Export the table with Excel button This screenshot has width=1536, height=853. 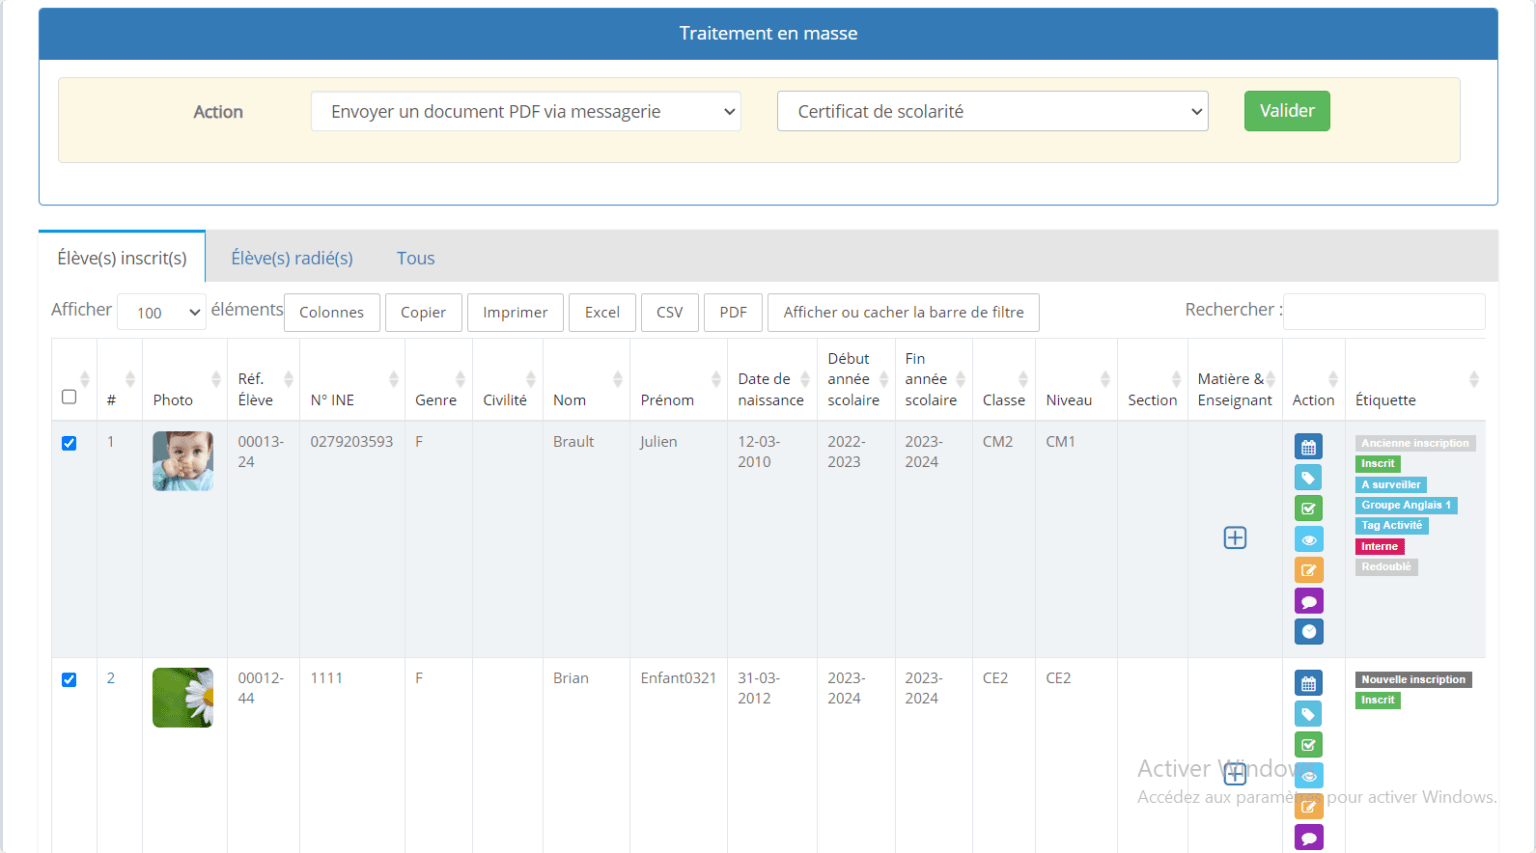[602, 312]
